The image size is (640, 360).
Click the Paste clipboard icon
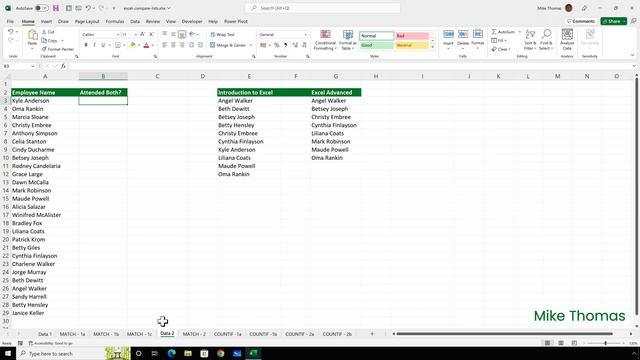[32, 35]
